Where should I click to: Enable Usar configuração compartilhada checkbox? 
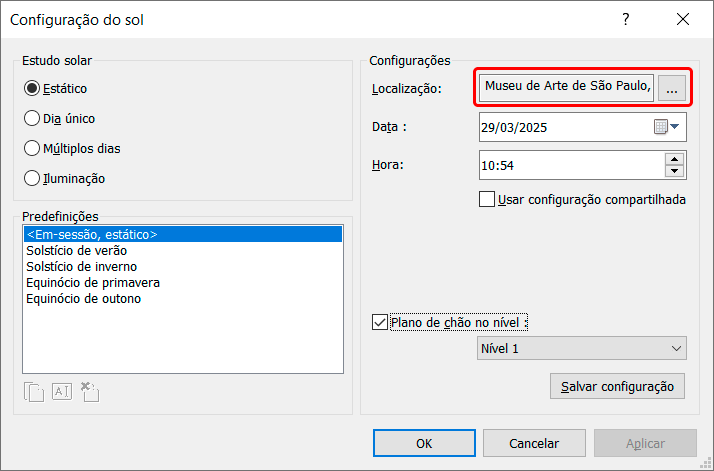[488, 199]
